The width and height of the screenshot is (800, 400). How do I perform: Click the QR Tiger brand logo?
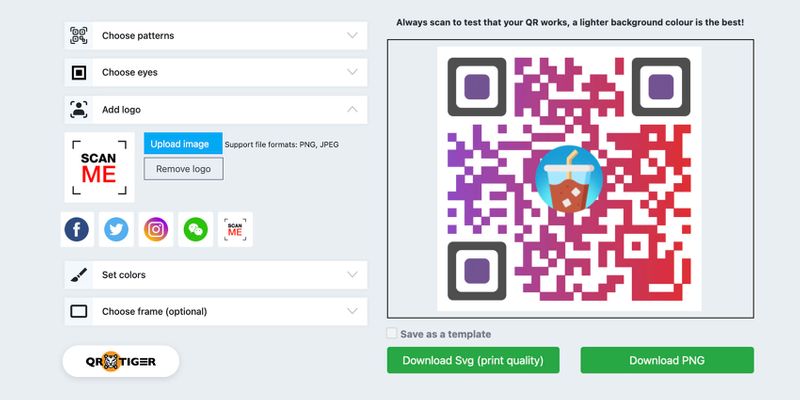tap(121, 361)
